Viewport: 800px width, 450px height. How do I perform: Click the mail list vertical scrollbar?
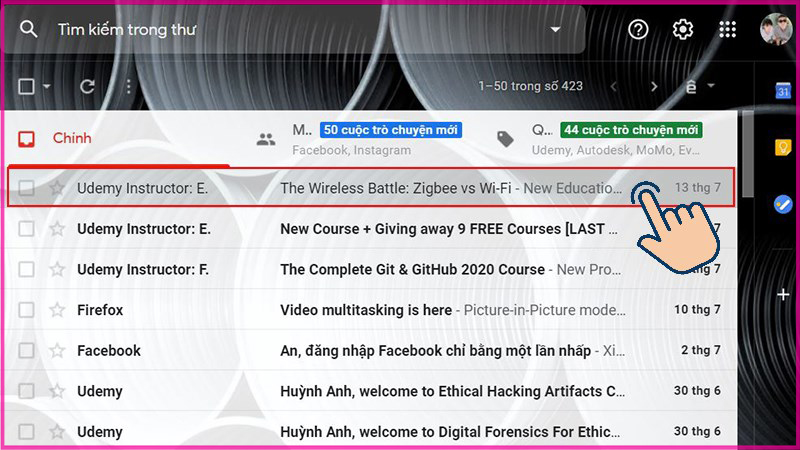click(747, 156)
